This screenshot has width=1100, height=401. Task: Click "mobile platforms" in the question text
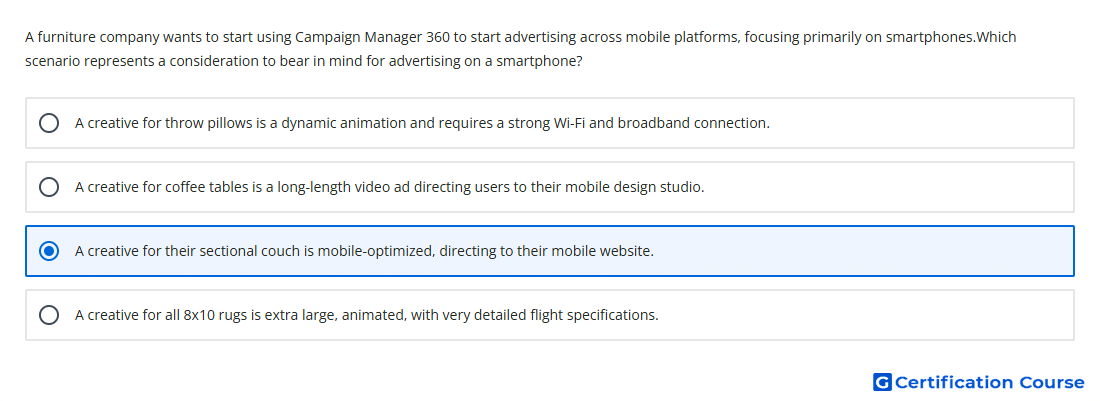(x=680, y=37)
